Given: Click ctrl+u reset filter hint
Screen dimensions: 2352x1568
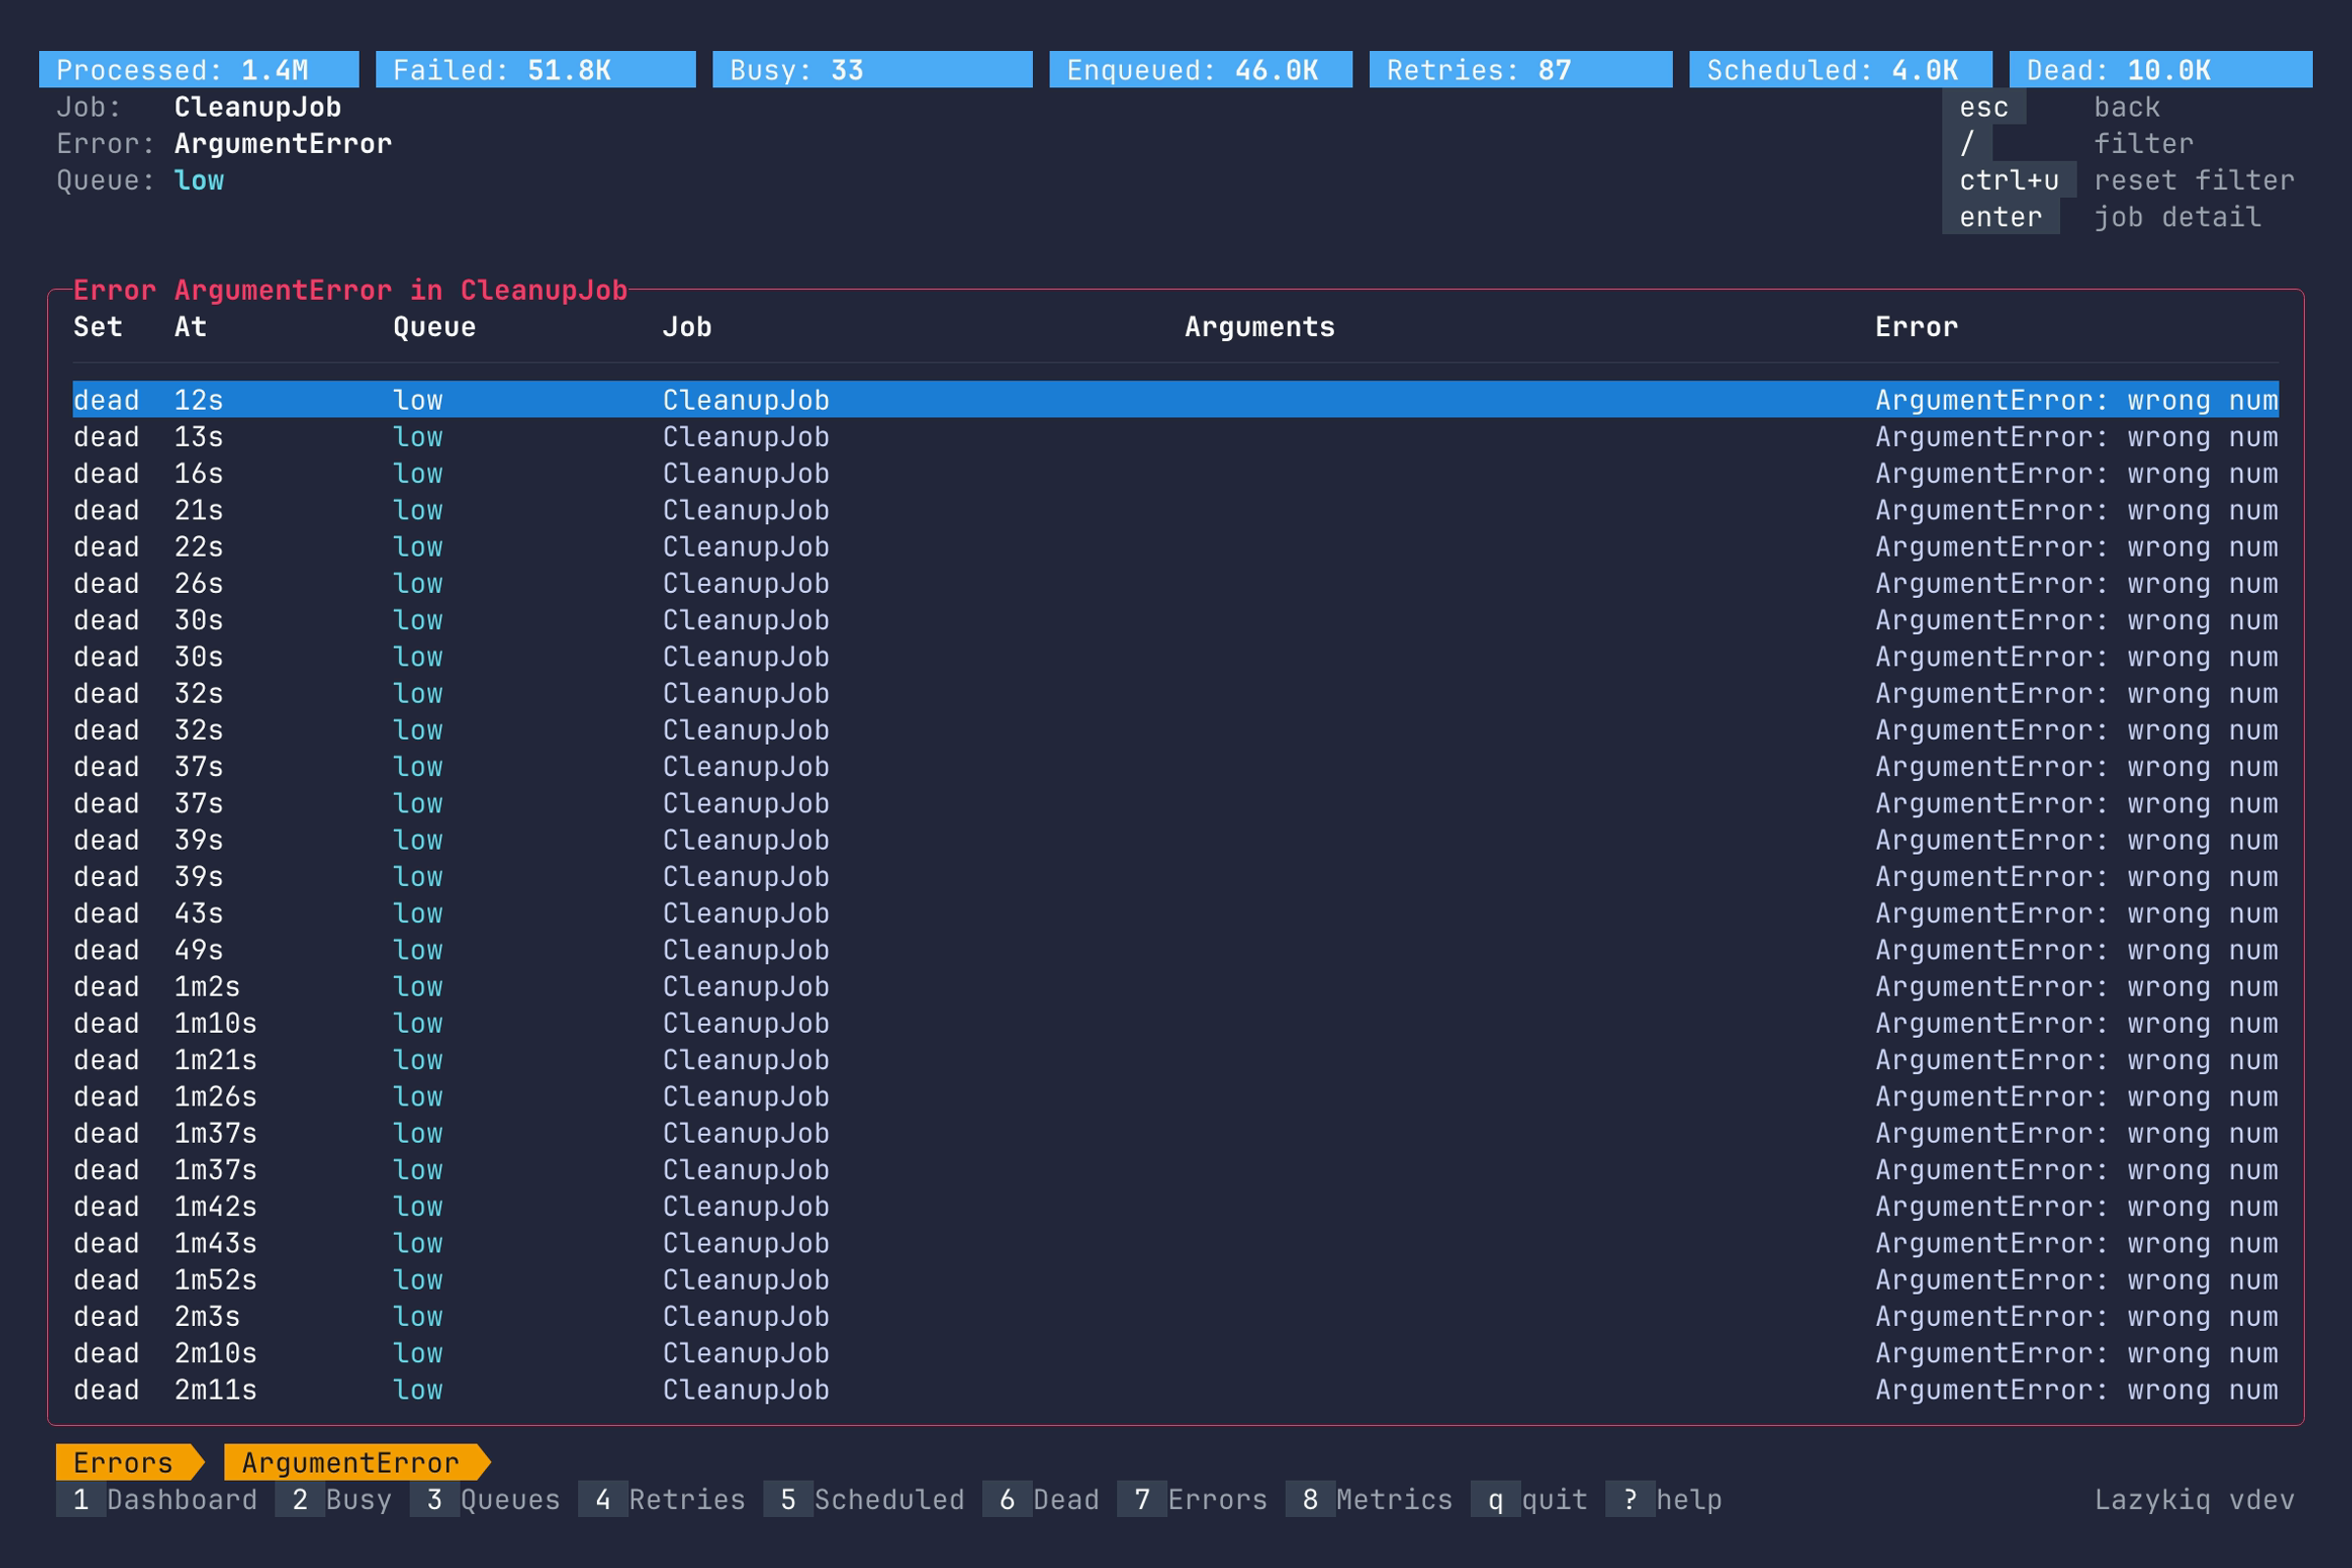Looking at the screenshot, I should click(2008, 181).
